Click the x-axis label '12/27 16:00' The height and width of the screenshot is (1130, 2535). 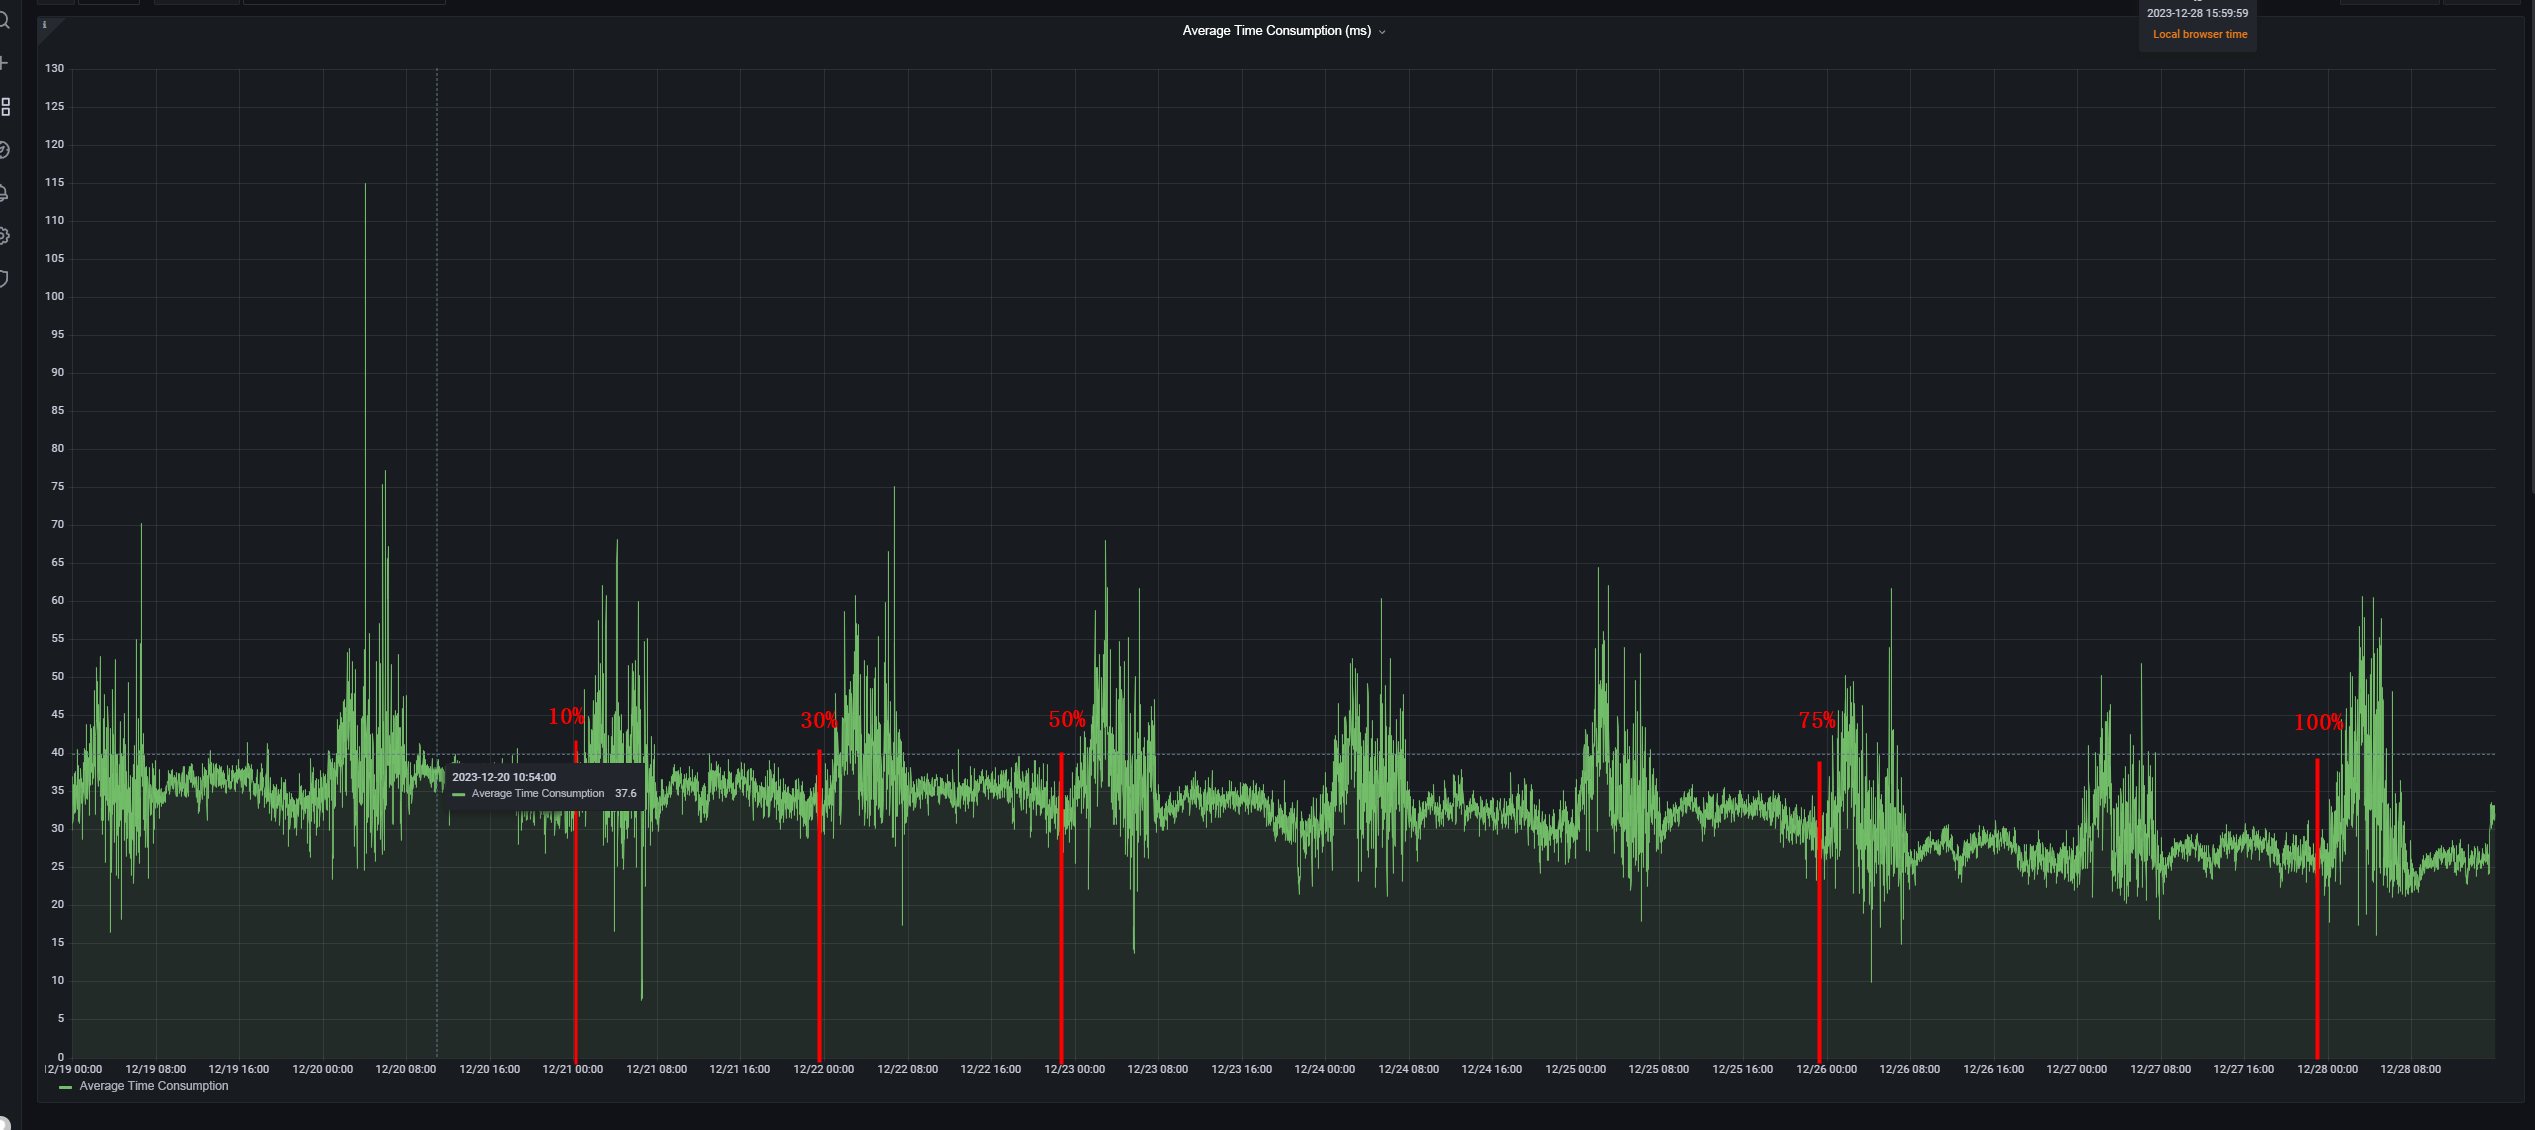pos(2243,1070)
